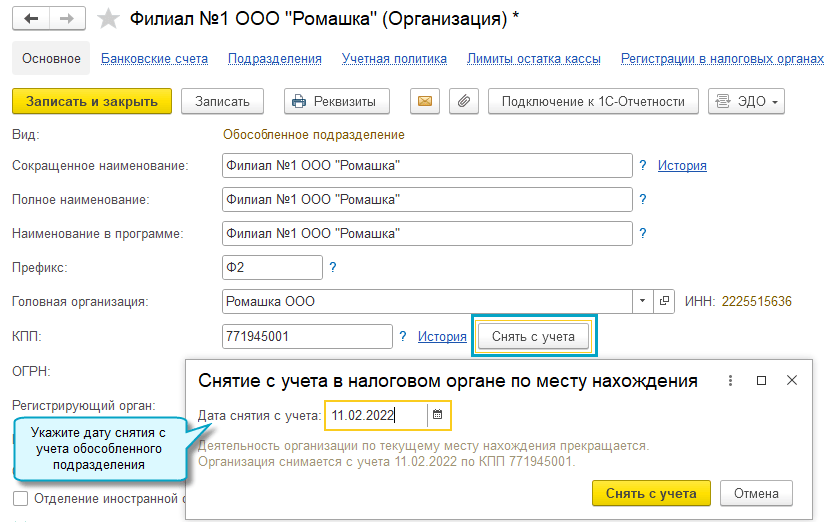This screenshot has width=831, height=522.
Task: Open calendar picker for deregistration date
Action: pyautogui.click(x=438, y=414)
